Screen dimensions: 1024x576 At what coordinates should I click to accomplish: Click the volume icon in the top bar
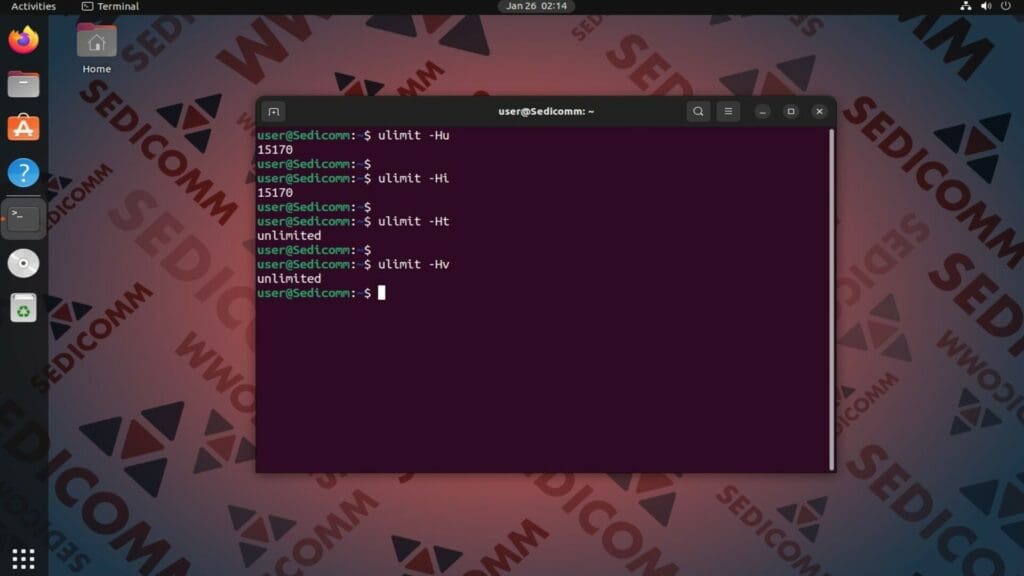986,6
